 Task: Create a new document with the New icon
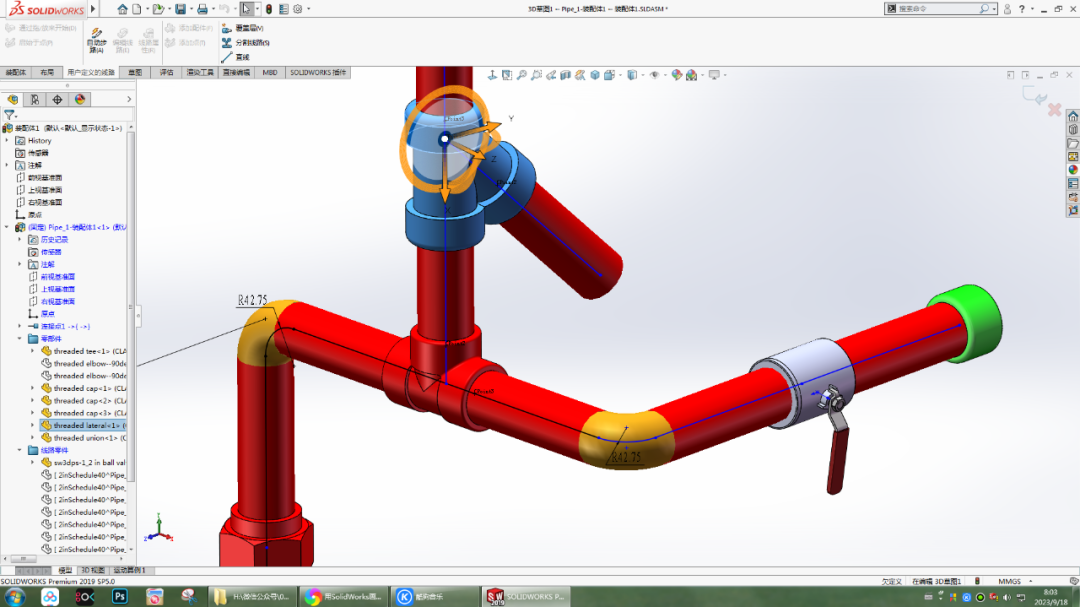137,9
